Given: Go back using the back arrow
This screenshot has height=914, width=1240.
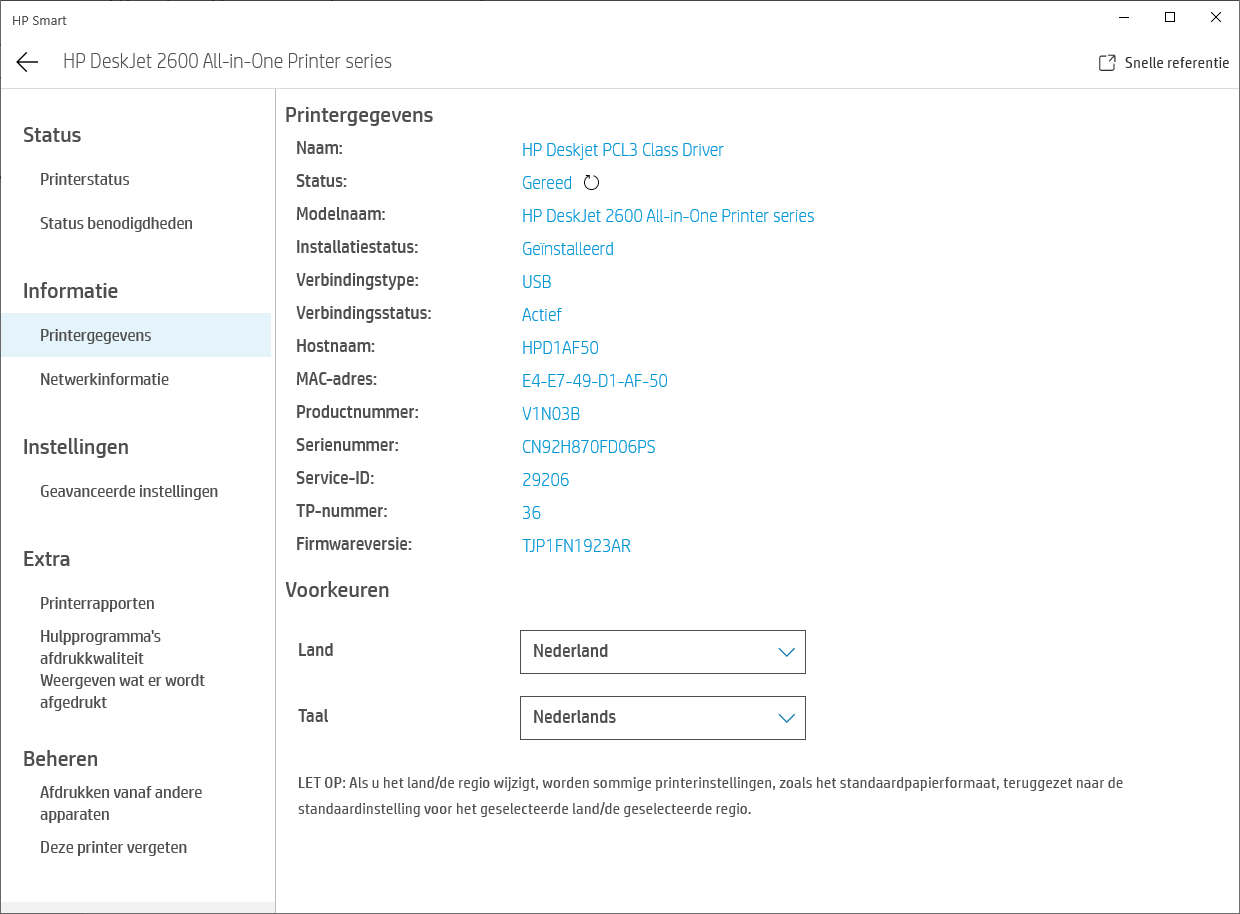Looking at the screenshot, I should pos(27,62).
